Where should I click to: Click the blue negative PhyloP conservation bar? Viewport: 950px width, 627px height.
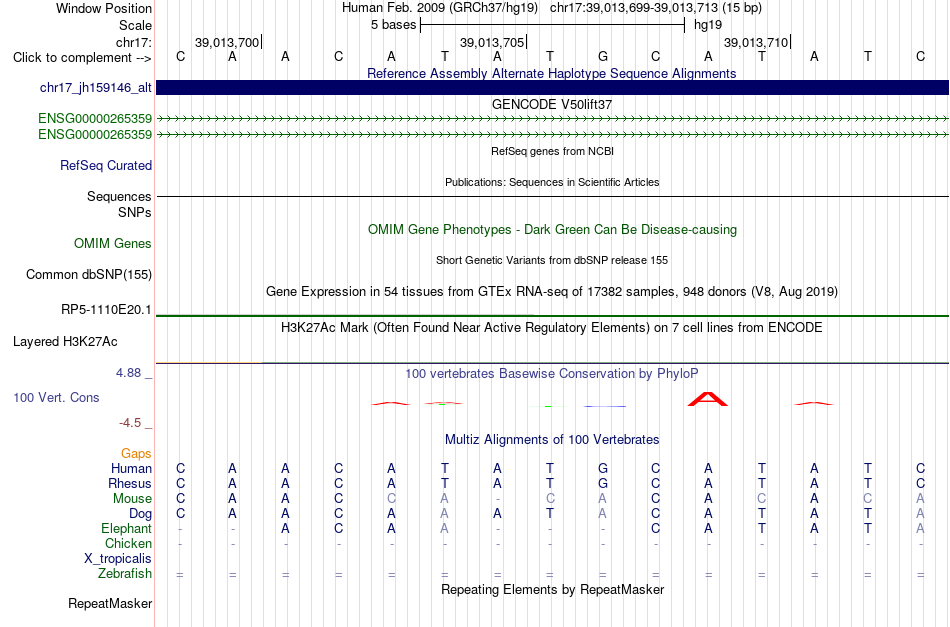pyautogui.click(x=605, y=406)
